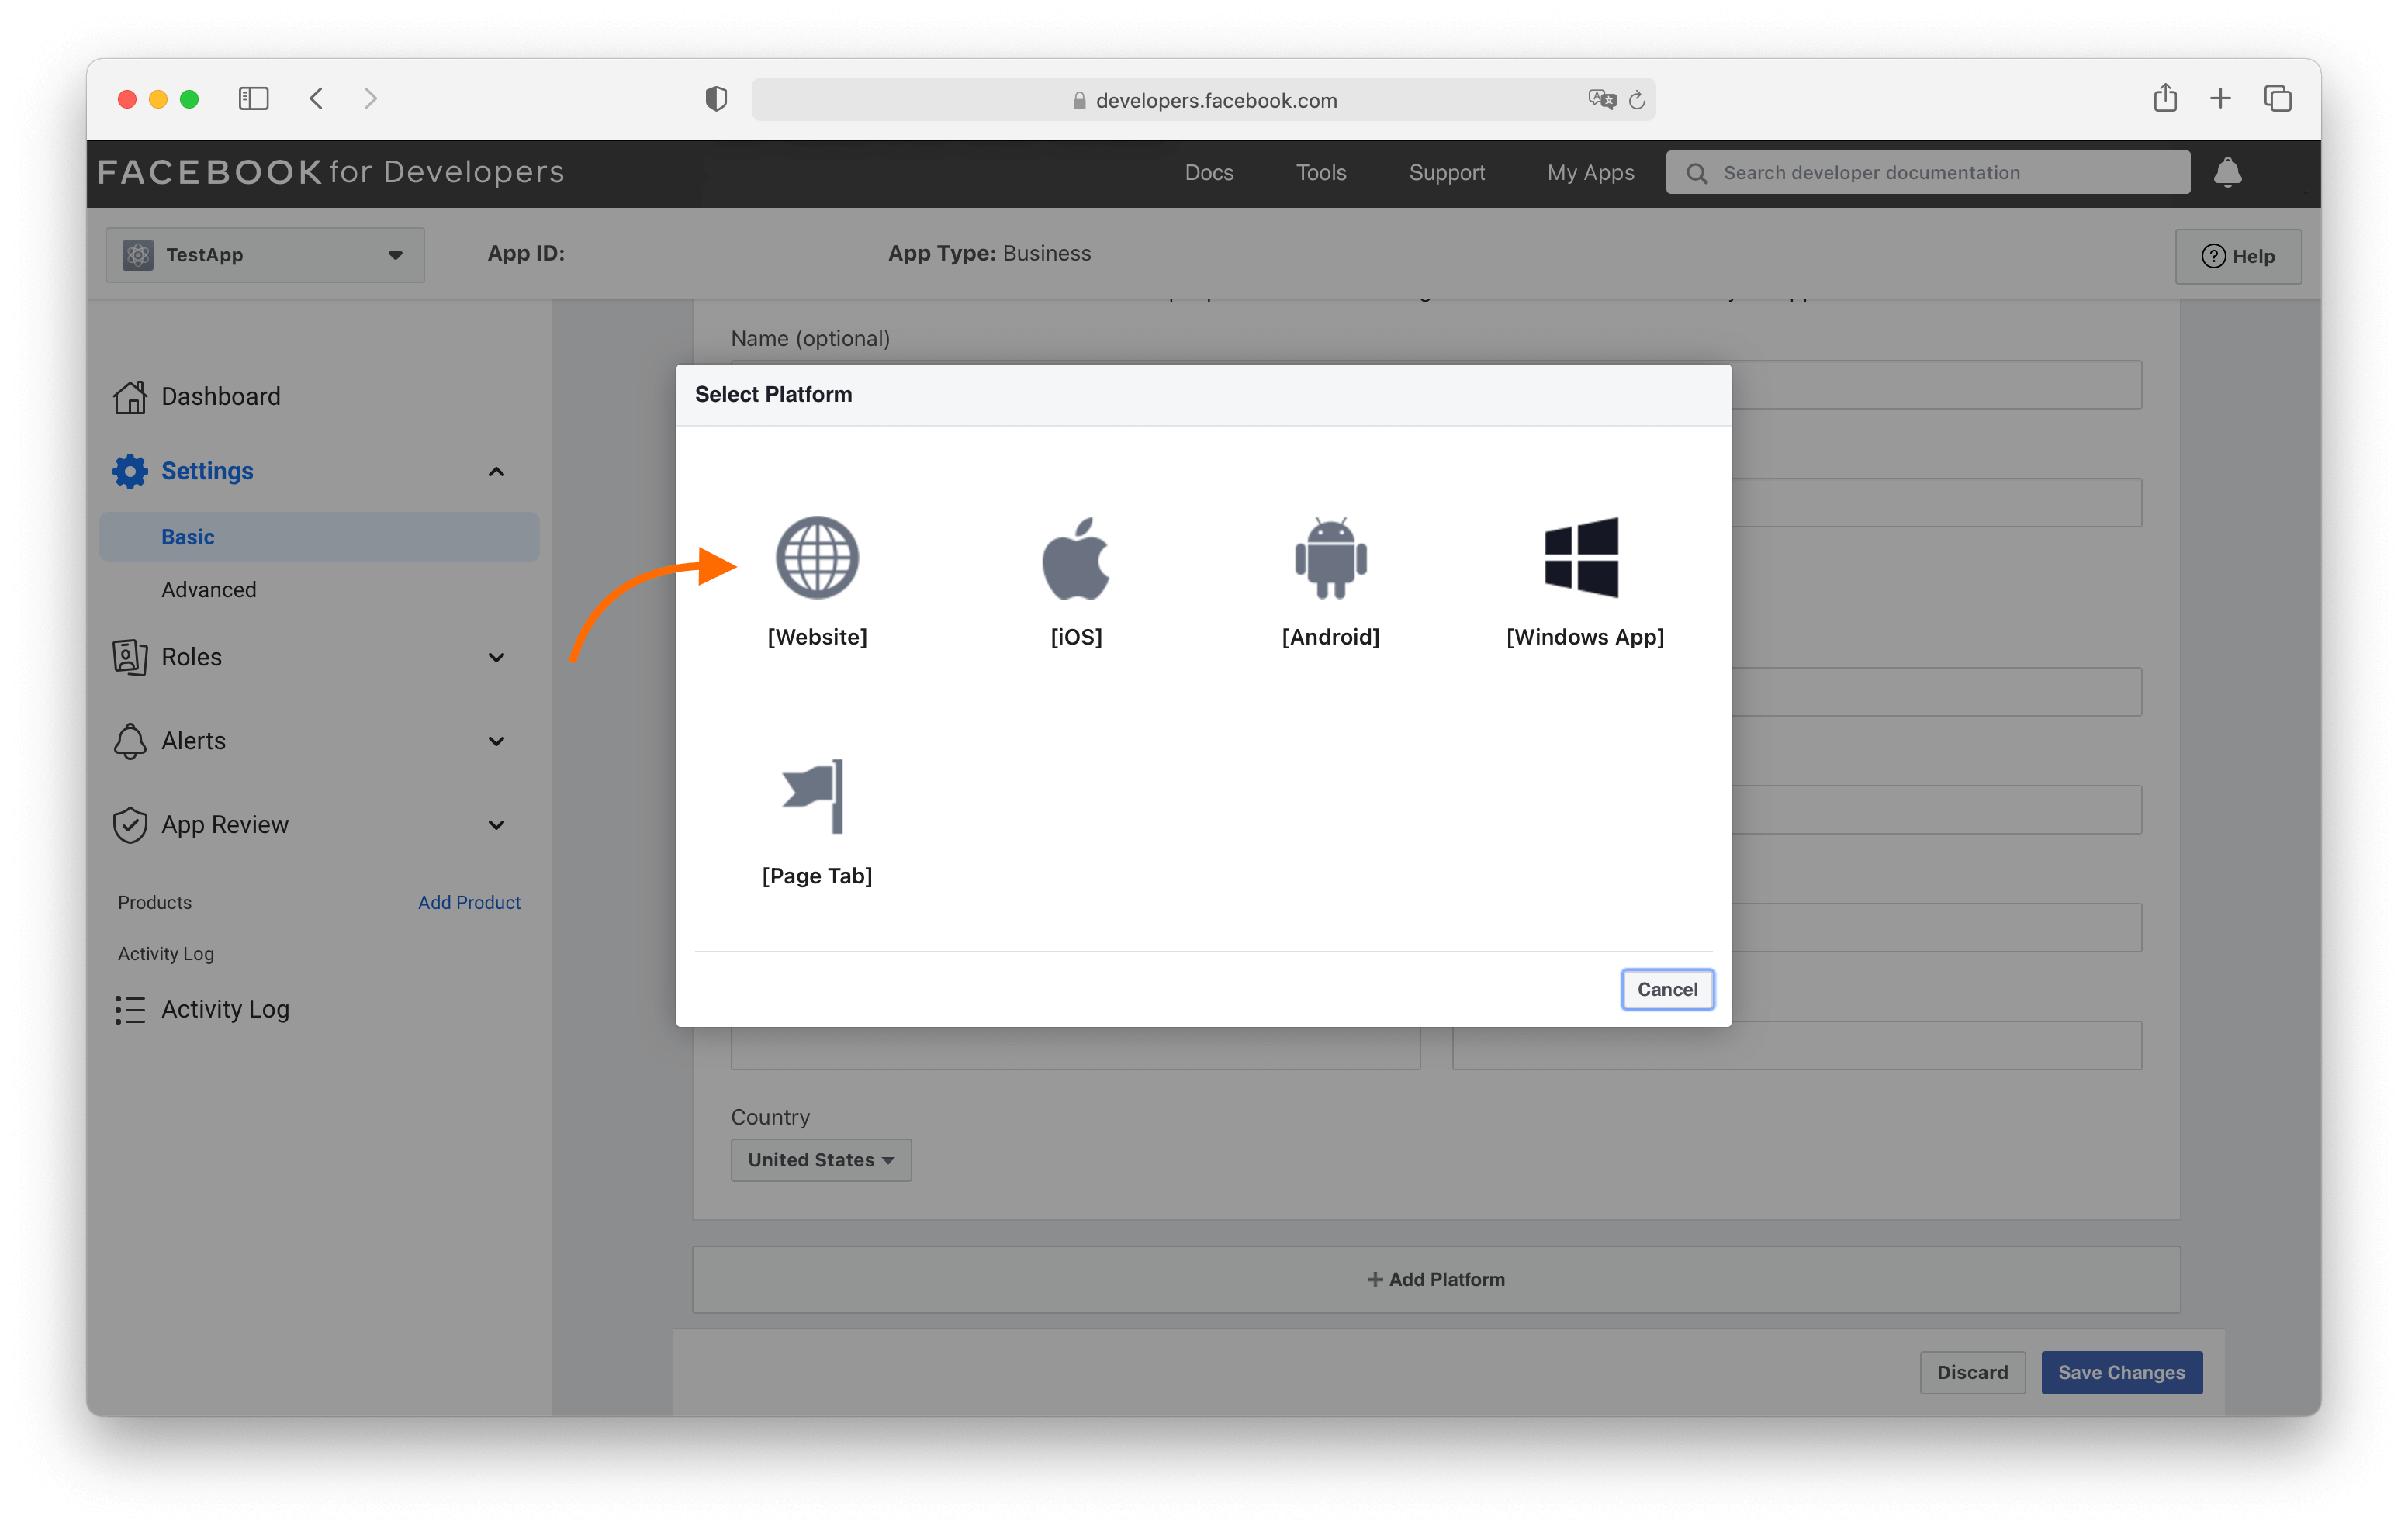Click the developer documentation search field
This screenshot has width=2408, height=1531.
coord(1925,172)
